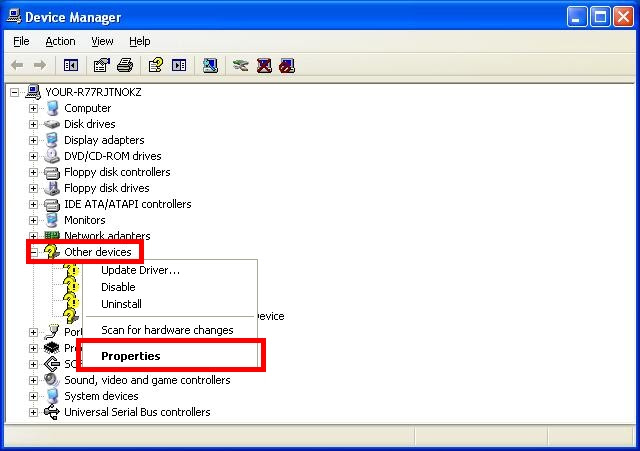This screenshot has width=640, height=451.
Task: Expand the IDE ATA/ATAPI controllers category
Action: [33, 204]
